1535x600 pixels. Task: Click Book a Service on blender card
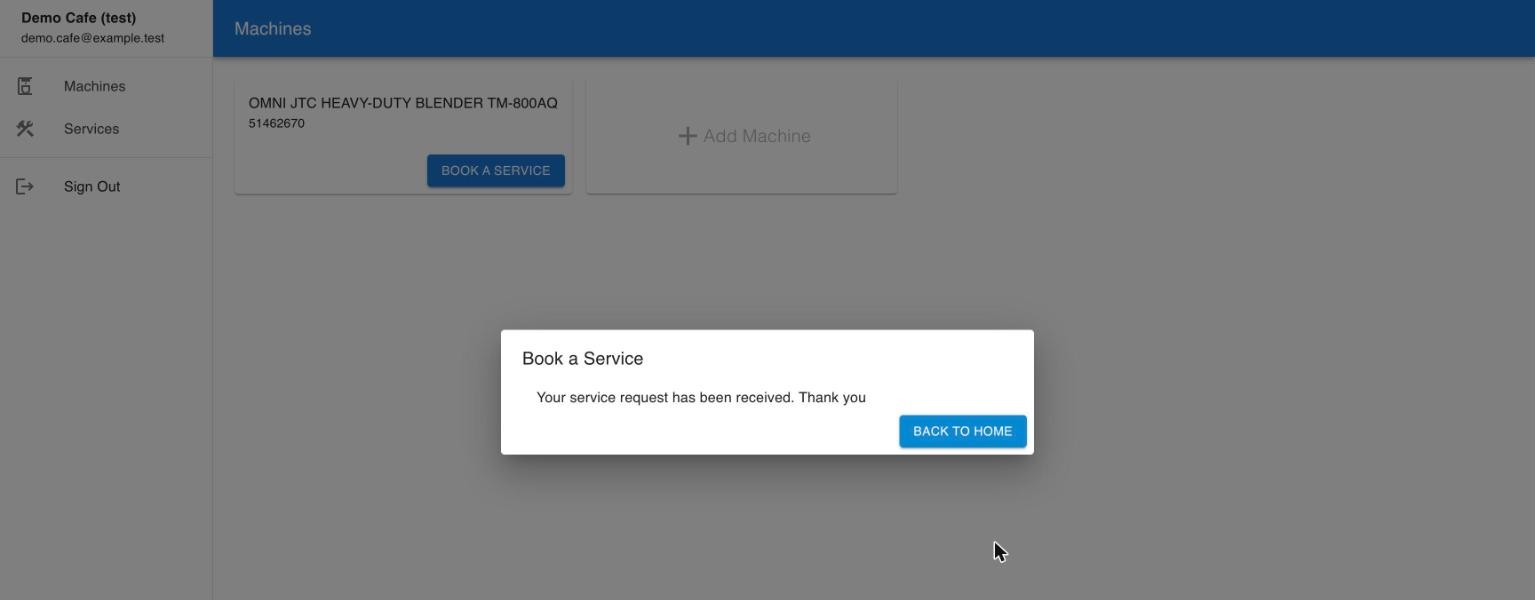click(x=495, y=170)
